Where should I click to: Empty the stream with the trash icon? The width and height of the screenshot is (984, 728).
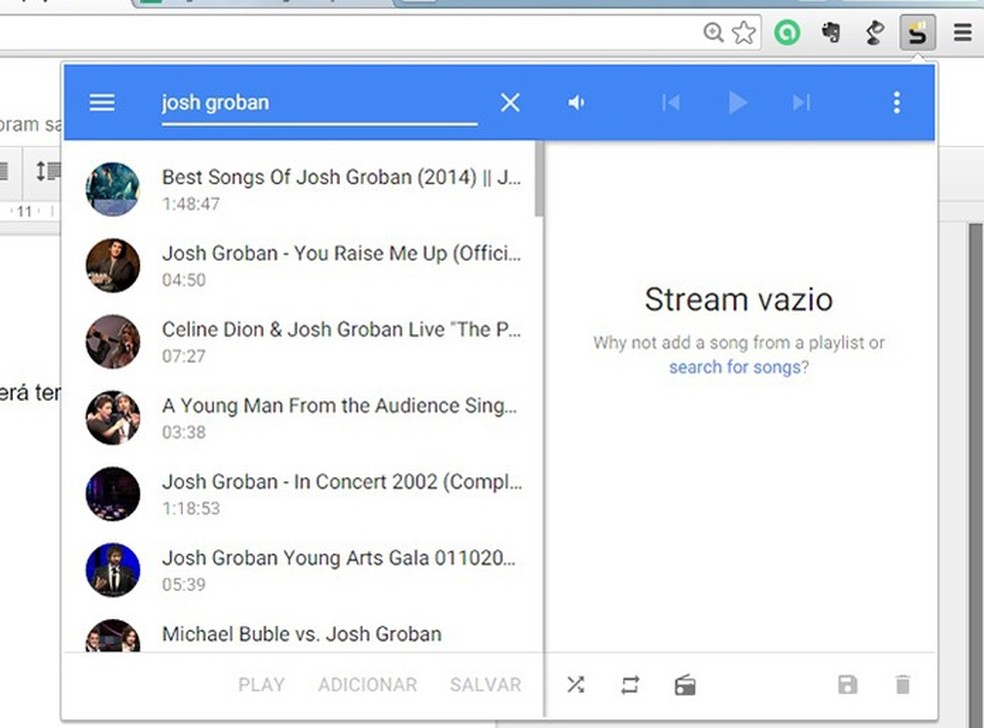click(x=902, y=685)
